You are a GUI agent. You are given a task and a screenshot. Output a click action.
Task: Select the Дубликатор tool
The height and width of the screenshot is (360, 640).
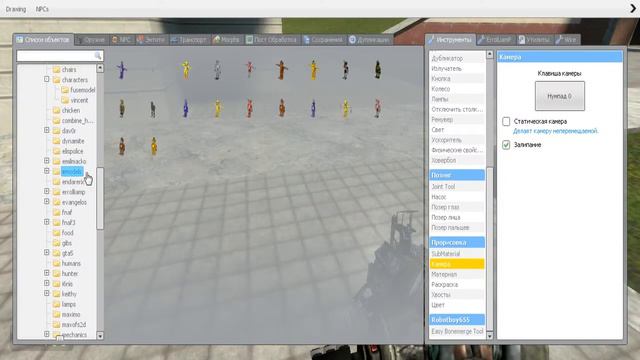(457, 58)
